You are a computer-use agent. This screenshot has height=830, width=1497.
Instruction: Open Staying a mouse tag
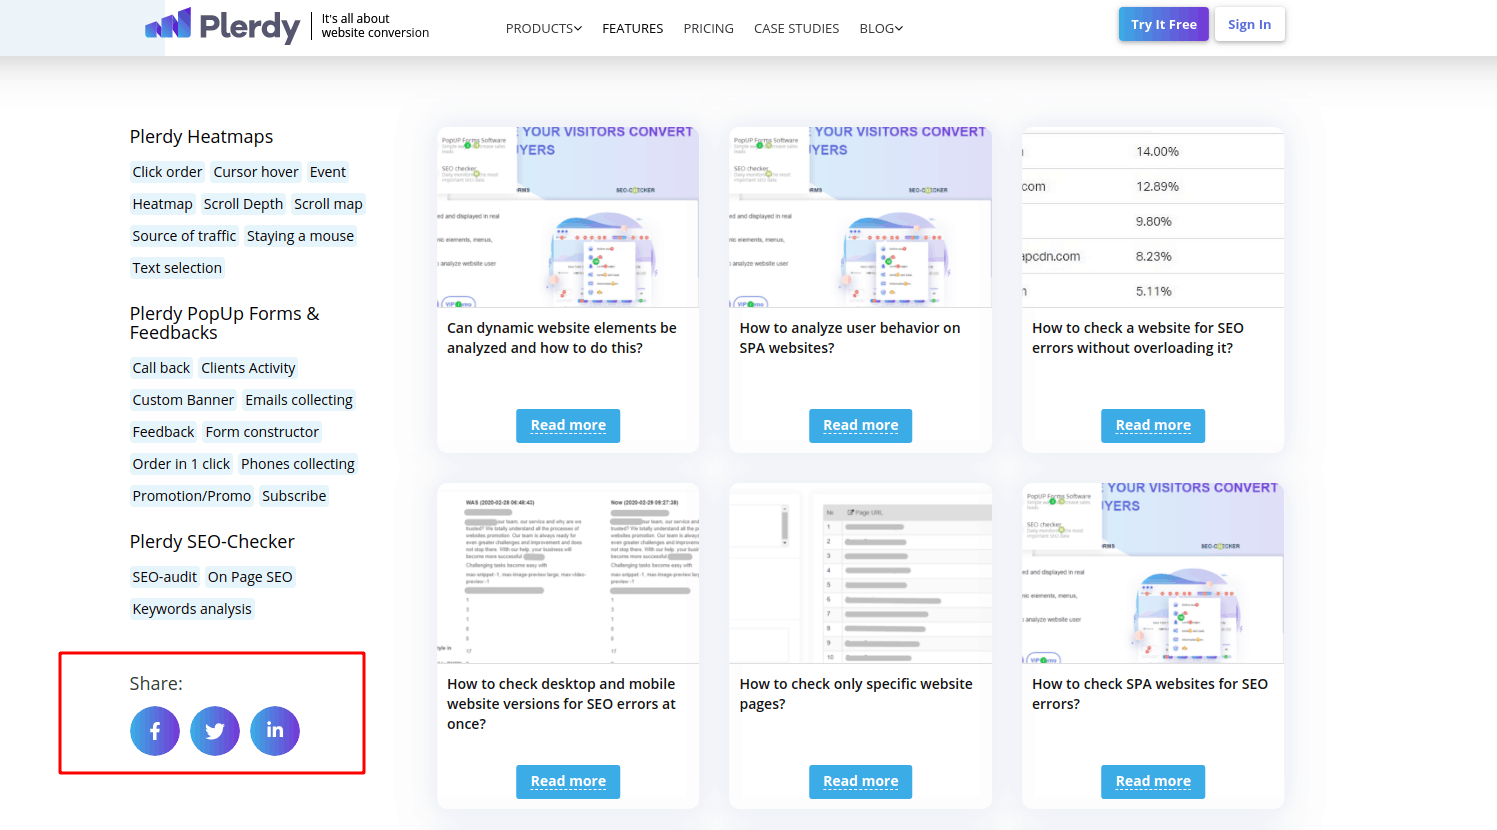pos(300,236)
